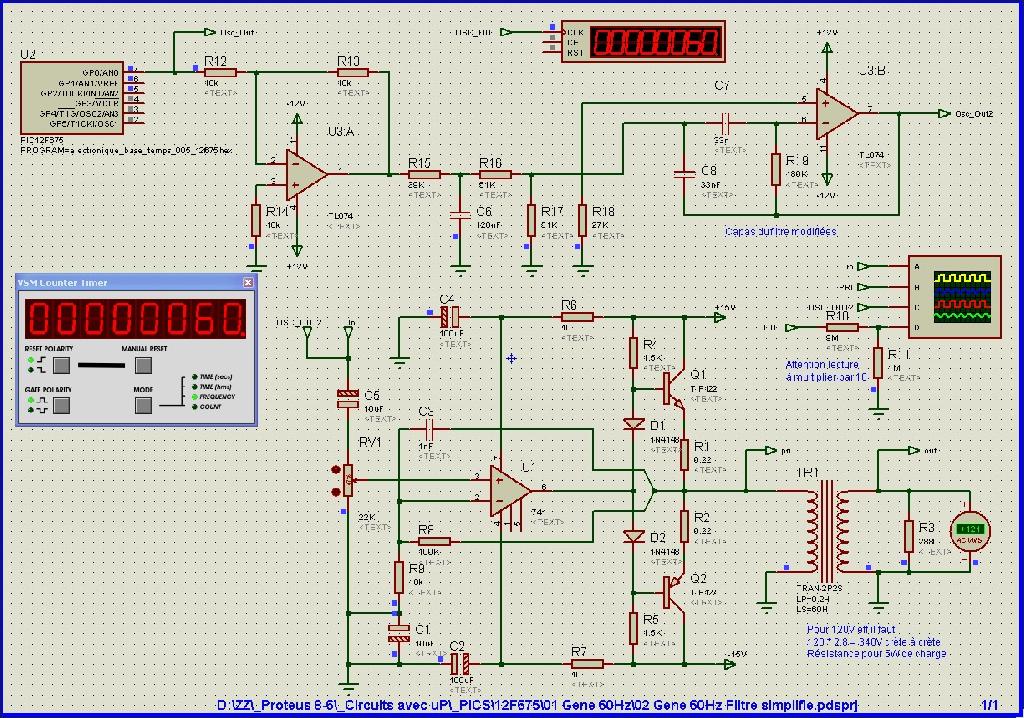
Task: Click the TIME (secs) mode indicator label
Action: coord(216,377)
